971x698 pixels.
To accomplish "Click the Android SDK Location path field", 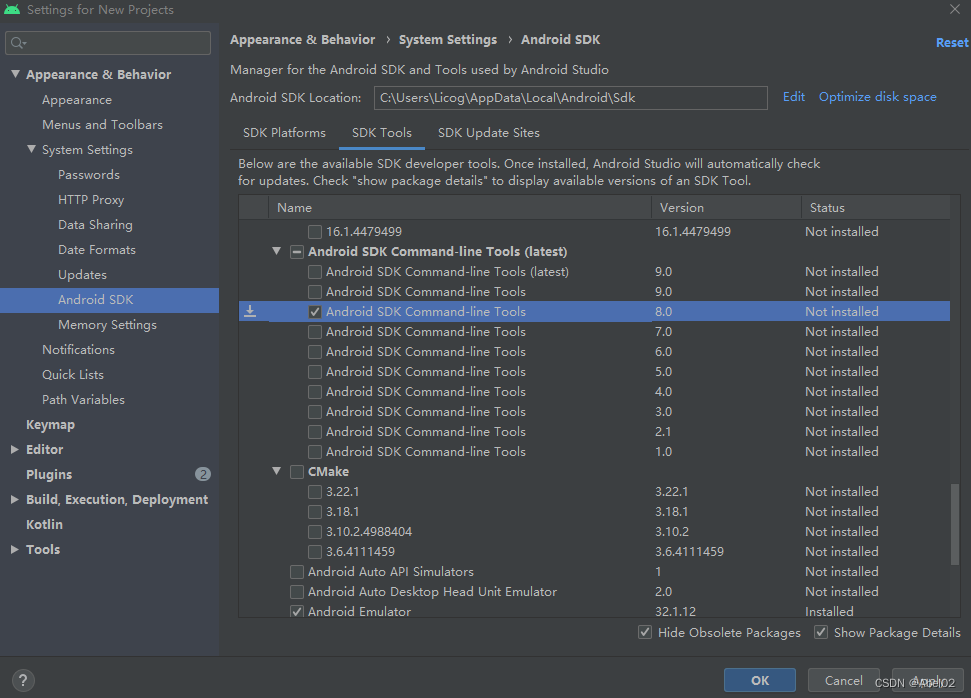I will click(x=570, y=97).
